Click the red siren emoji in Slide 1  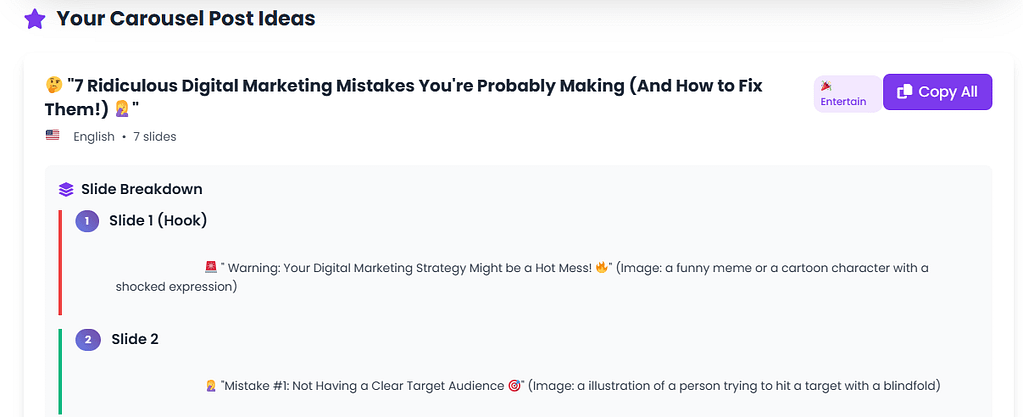click(x=210, y=268)
